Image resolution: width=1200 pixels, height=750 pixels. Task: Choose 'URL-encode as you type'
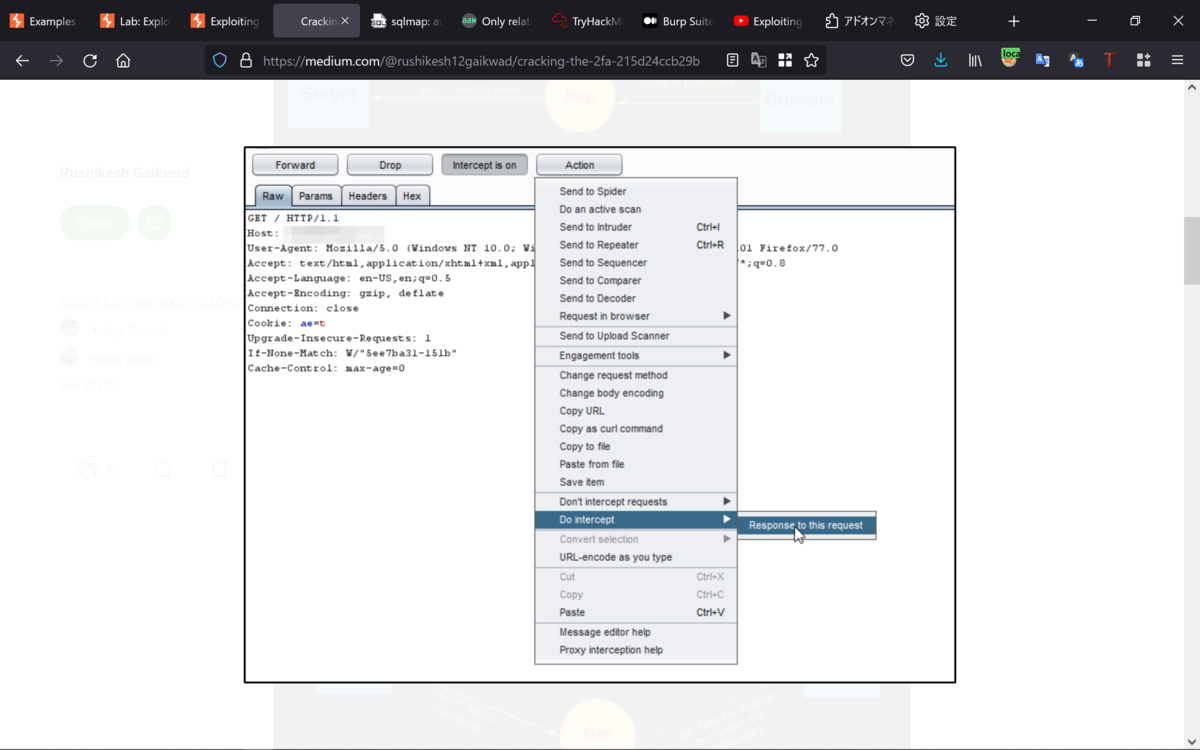point(636,557)
